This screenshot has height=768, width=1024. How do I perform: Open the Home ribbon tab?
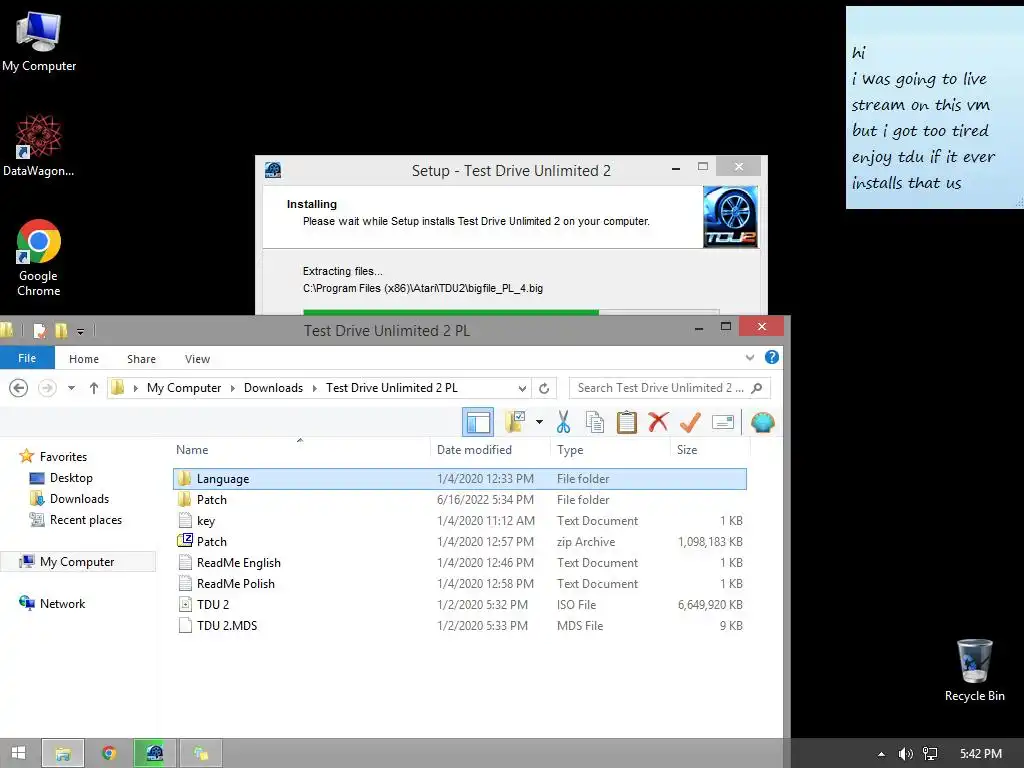pyautogui.click(x=84, y=359)
